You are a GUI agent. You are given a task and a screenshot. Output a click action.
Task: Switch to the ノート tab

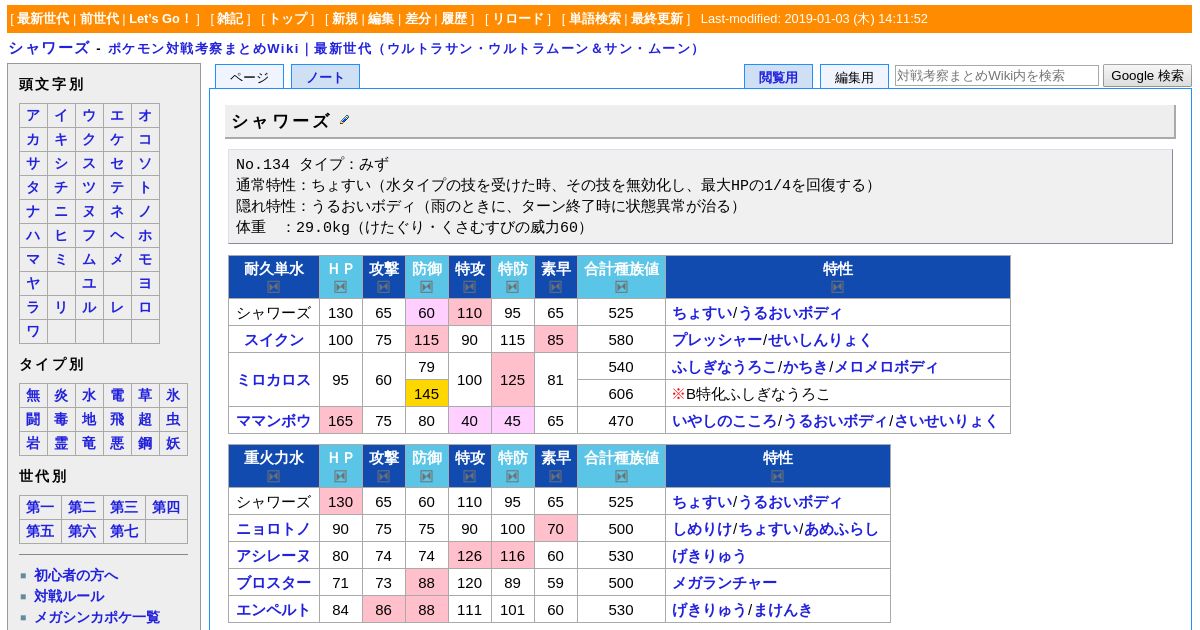tap(325, 77)
